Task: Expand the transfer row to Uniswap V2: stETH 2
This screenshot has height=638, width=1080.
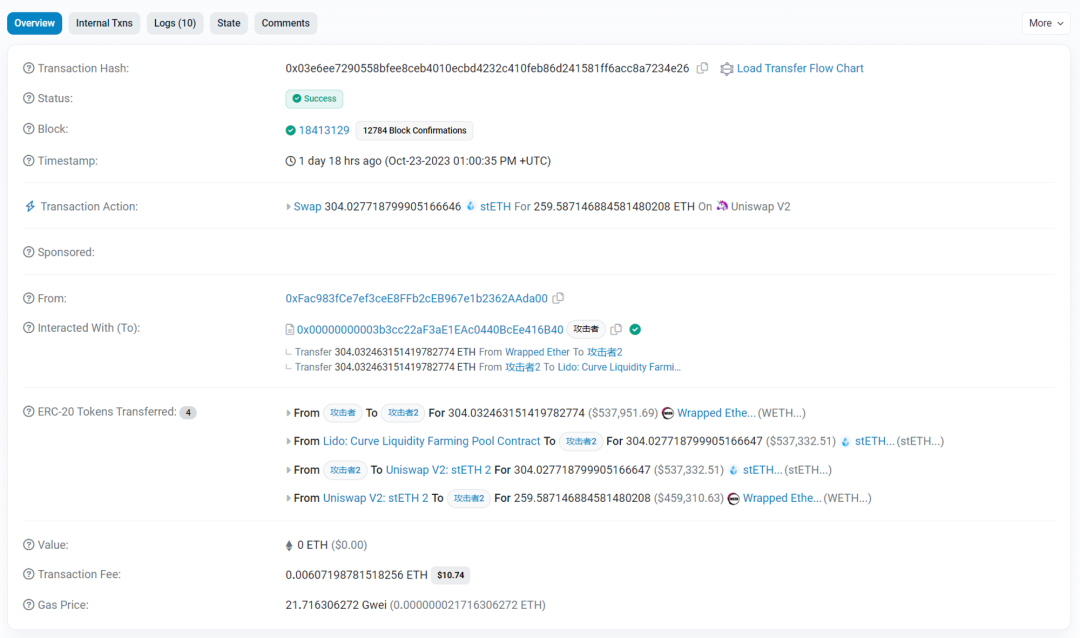Action: (288, 471)
